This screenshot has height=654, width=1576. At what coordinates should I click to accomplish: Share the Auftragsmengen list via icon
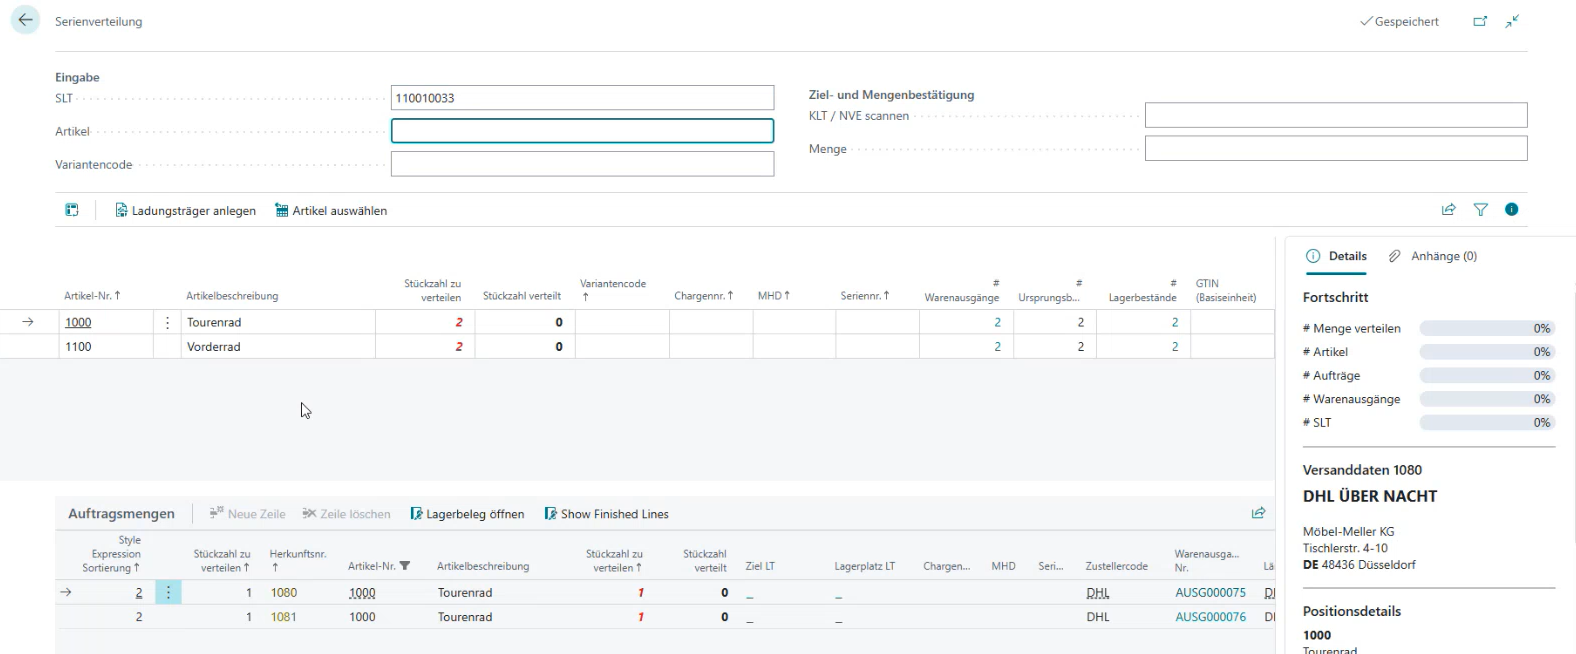tap(1258, 514)
